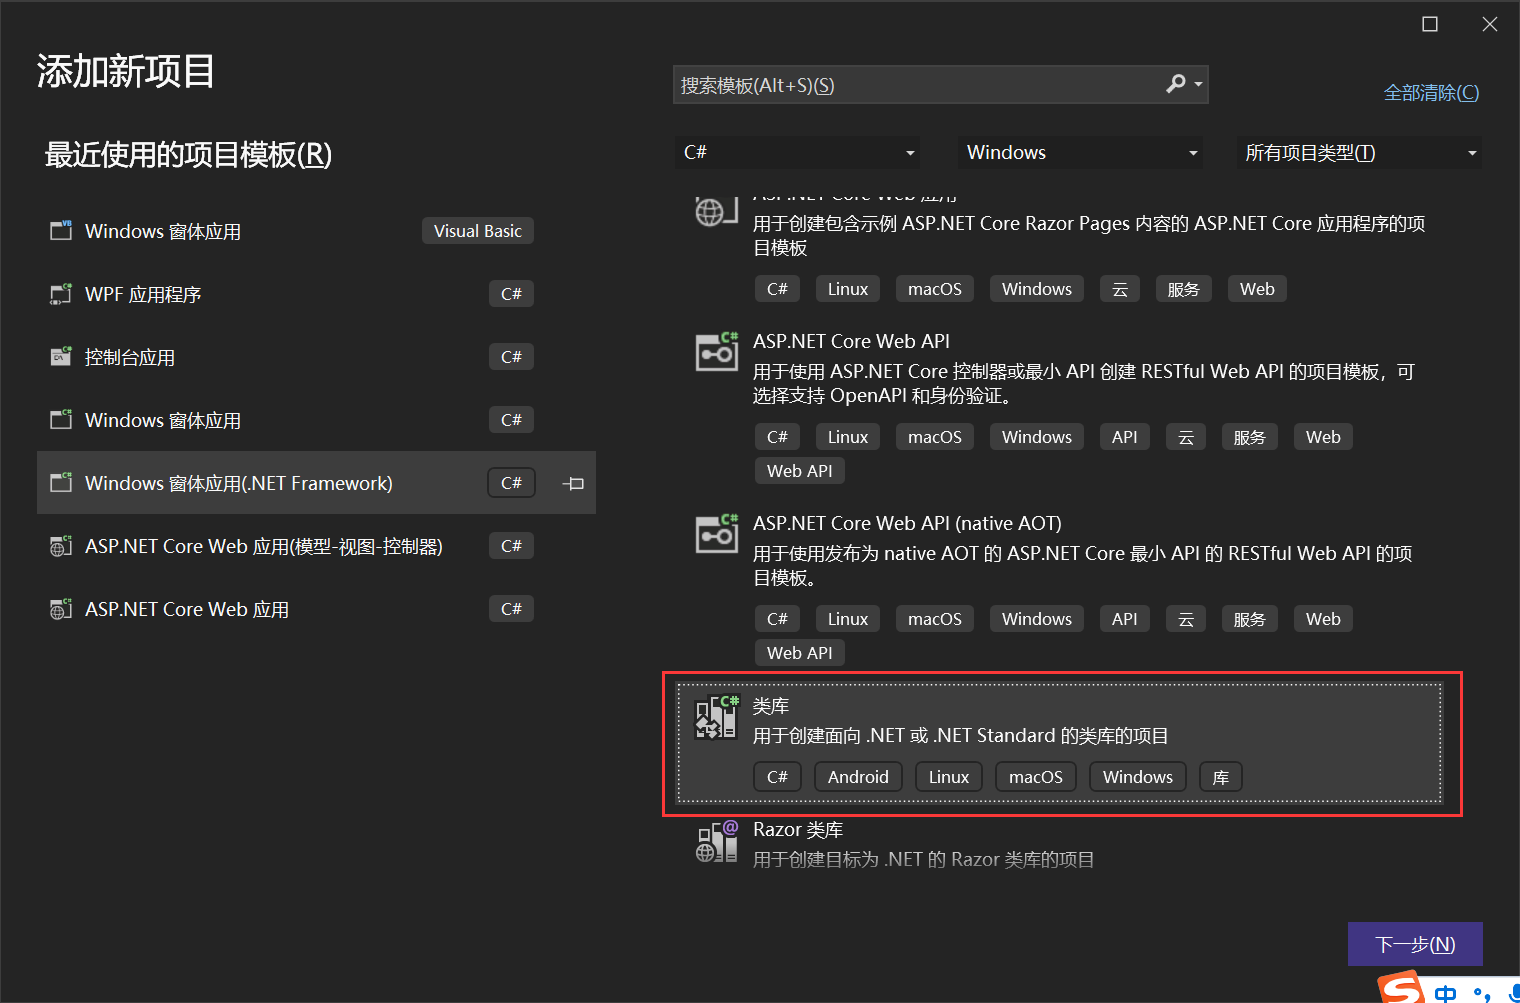Click the macOS tag on 类库 template

[x=1036, y=777]
